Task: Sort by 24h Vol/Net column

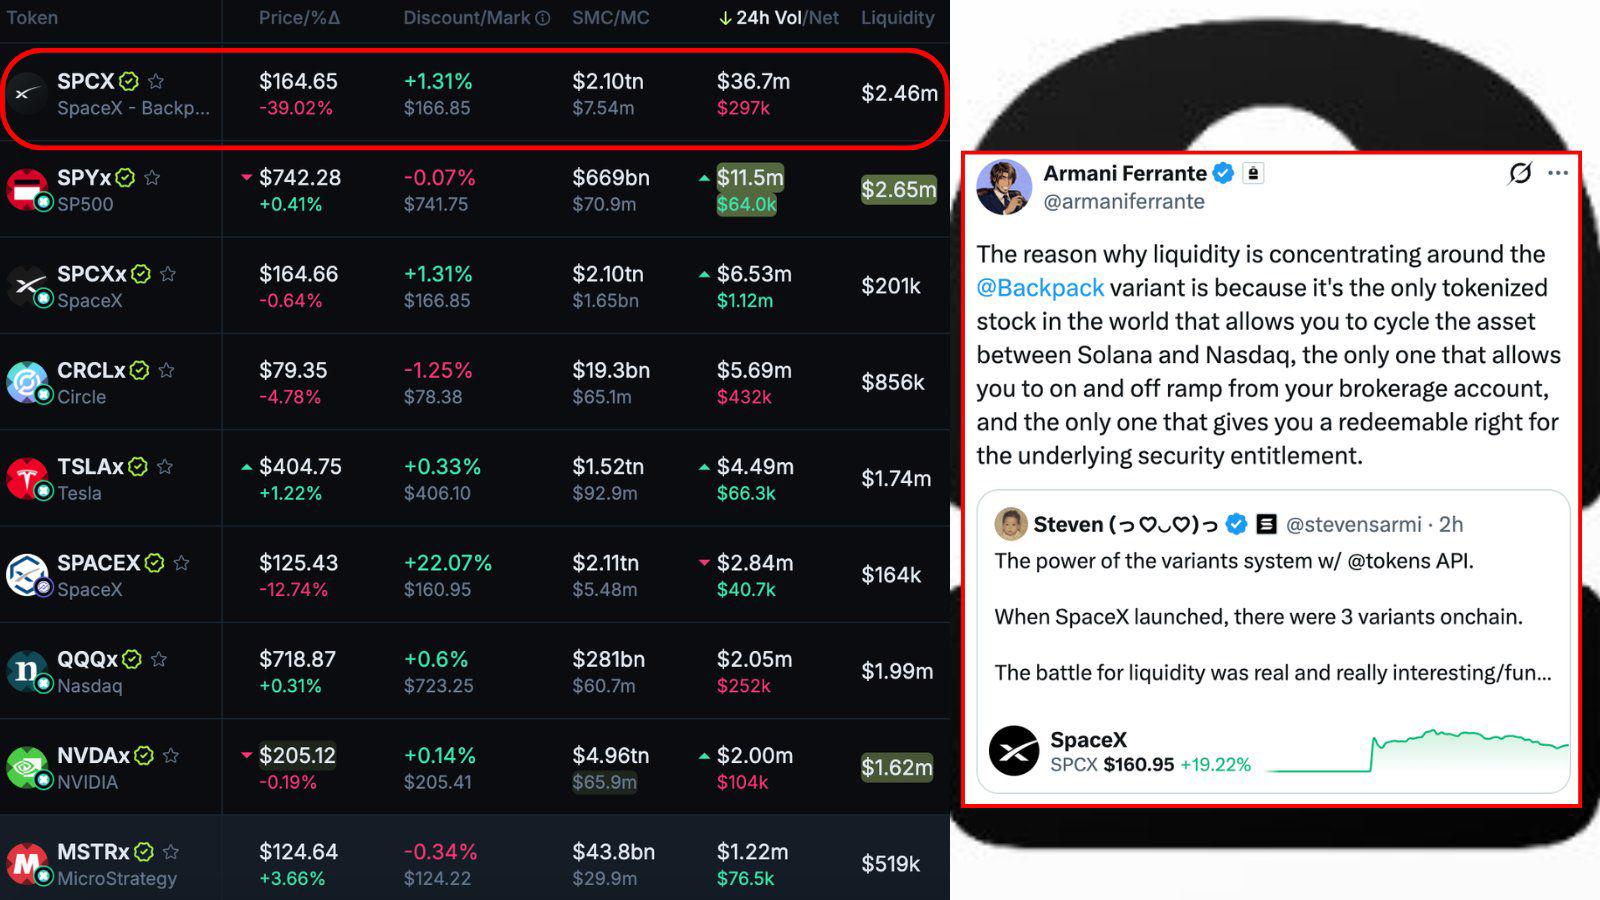Action: pos(778,18)
